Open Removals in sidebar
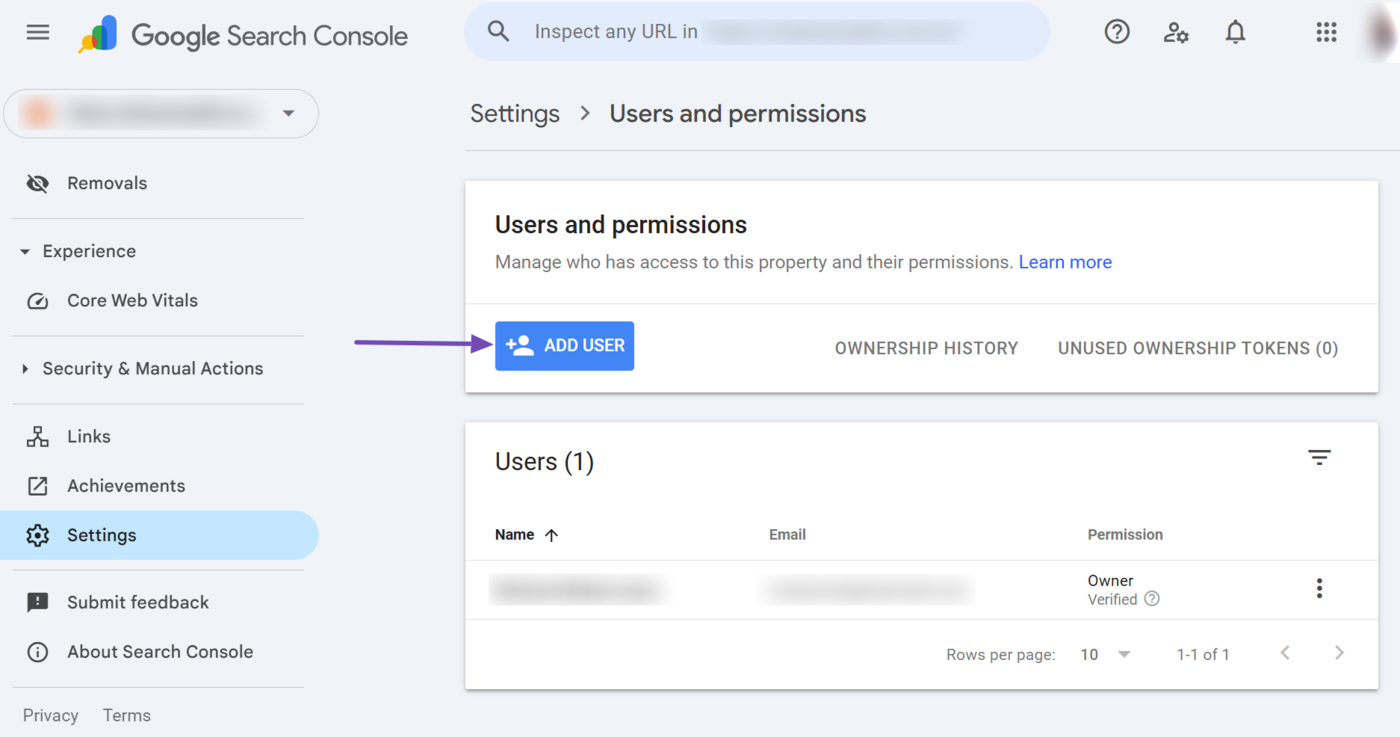This screenshot has width=1400, height=737. coord(106,183)
